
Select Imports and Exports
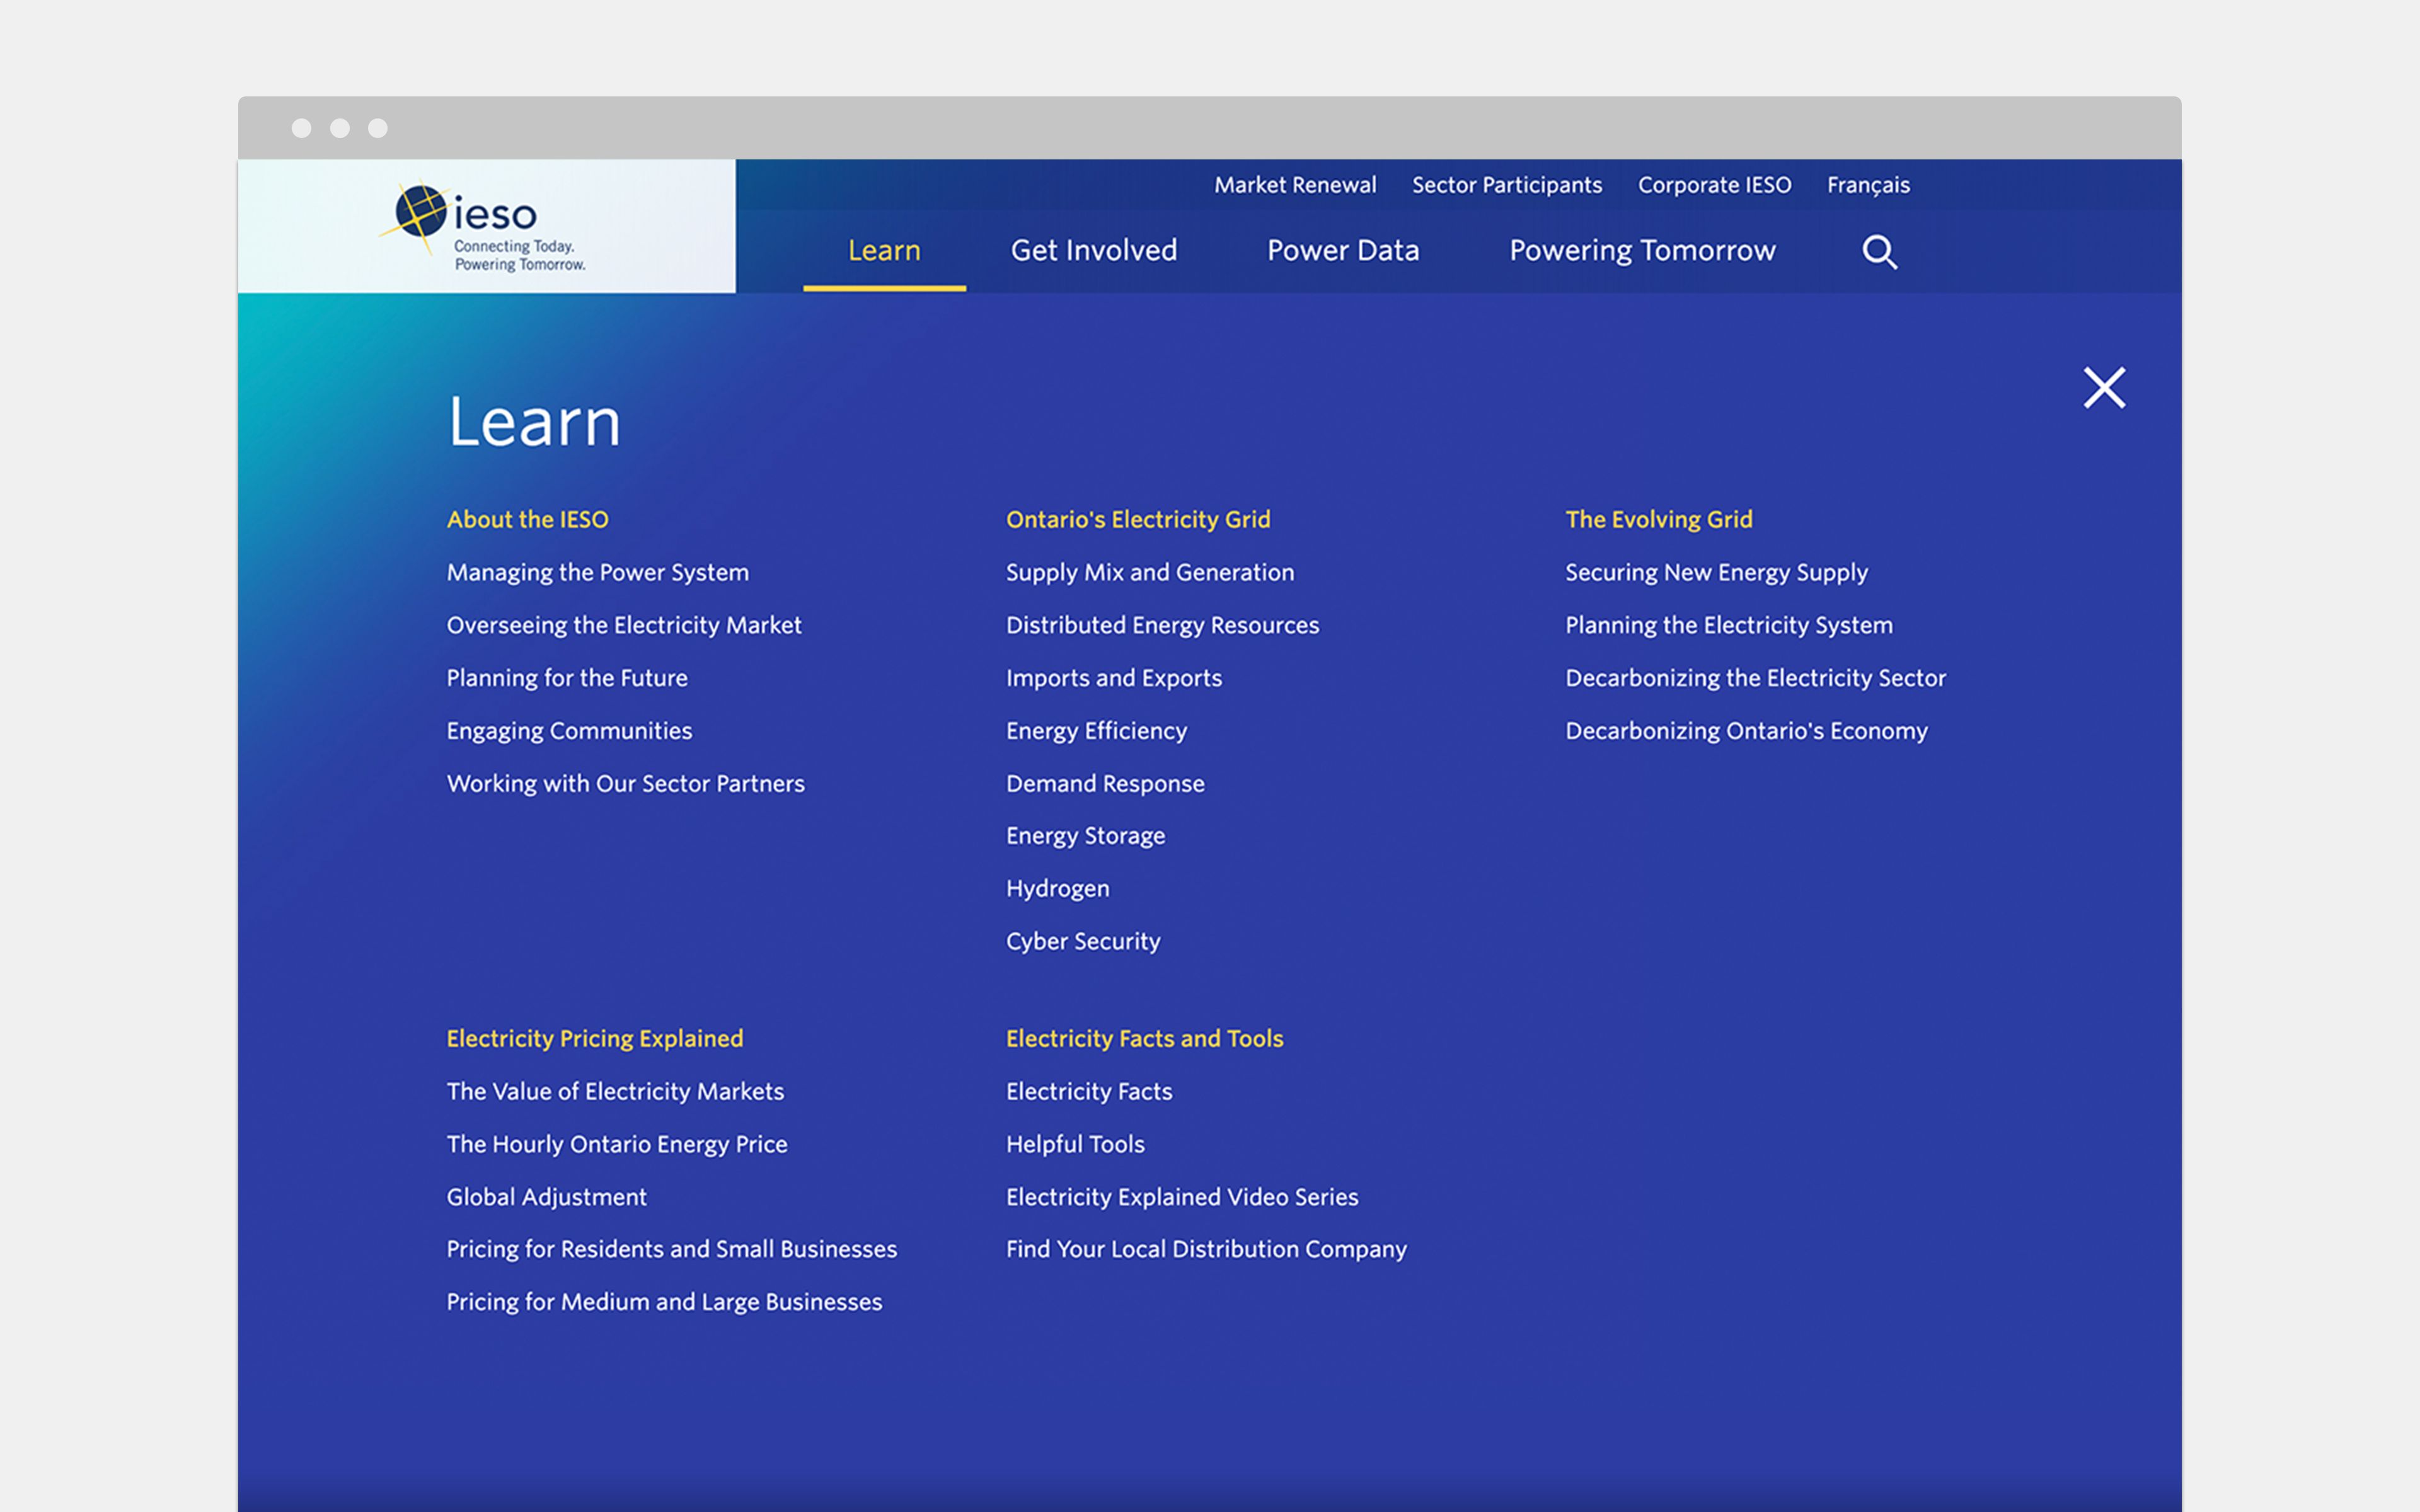(1114, 678)
